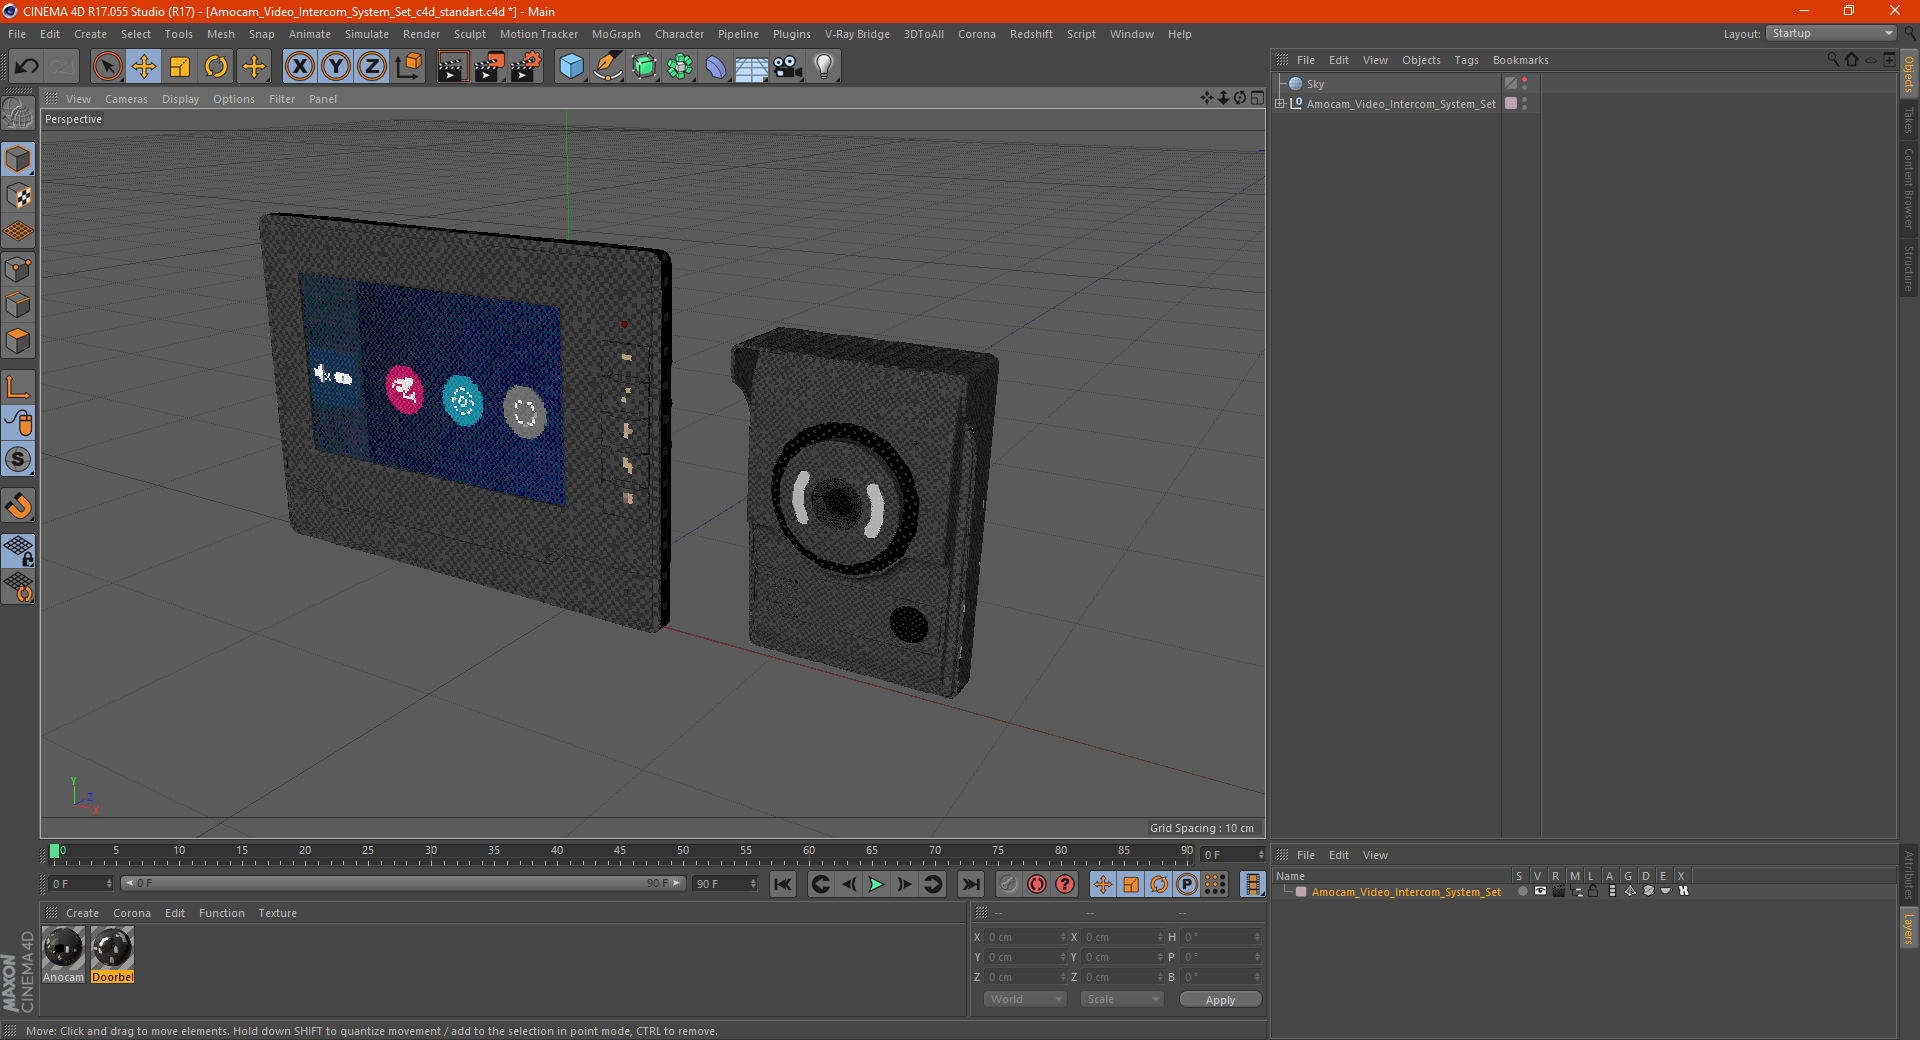Select Edges mode in left toolbar
This screenshot has width=1920, height=1040.
click(18, 305)
